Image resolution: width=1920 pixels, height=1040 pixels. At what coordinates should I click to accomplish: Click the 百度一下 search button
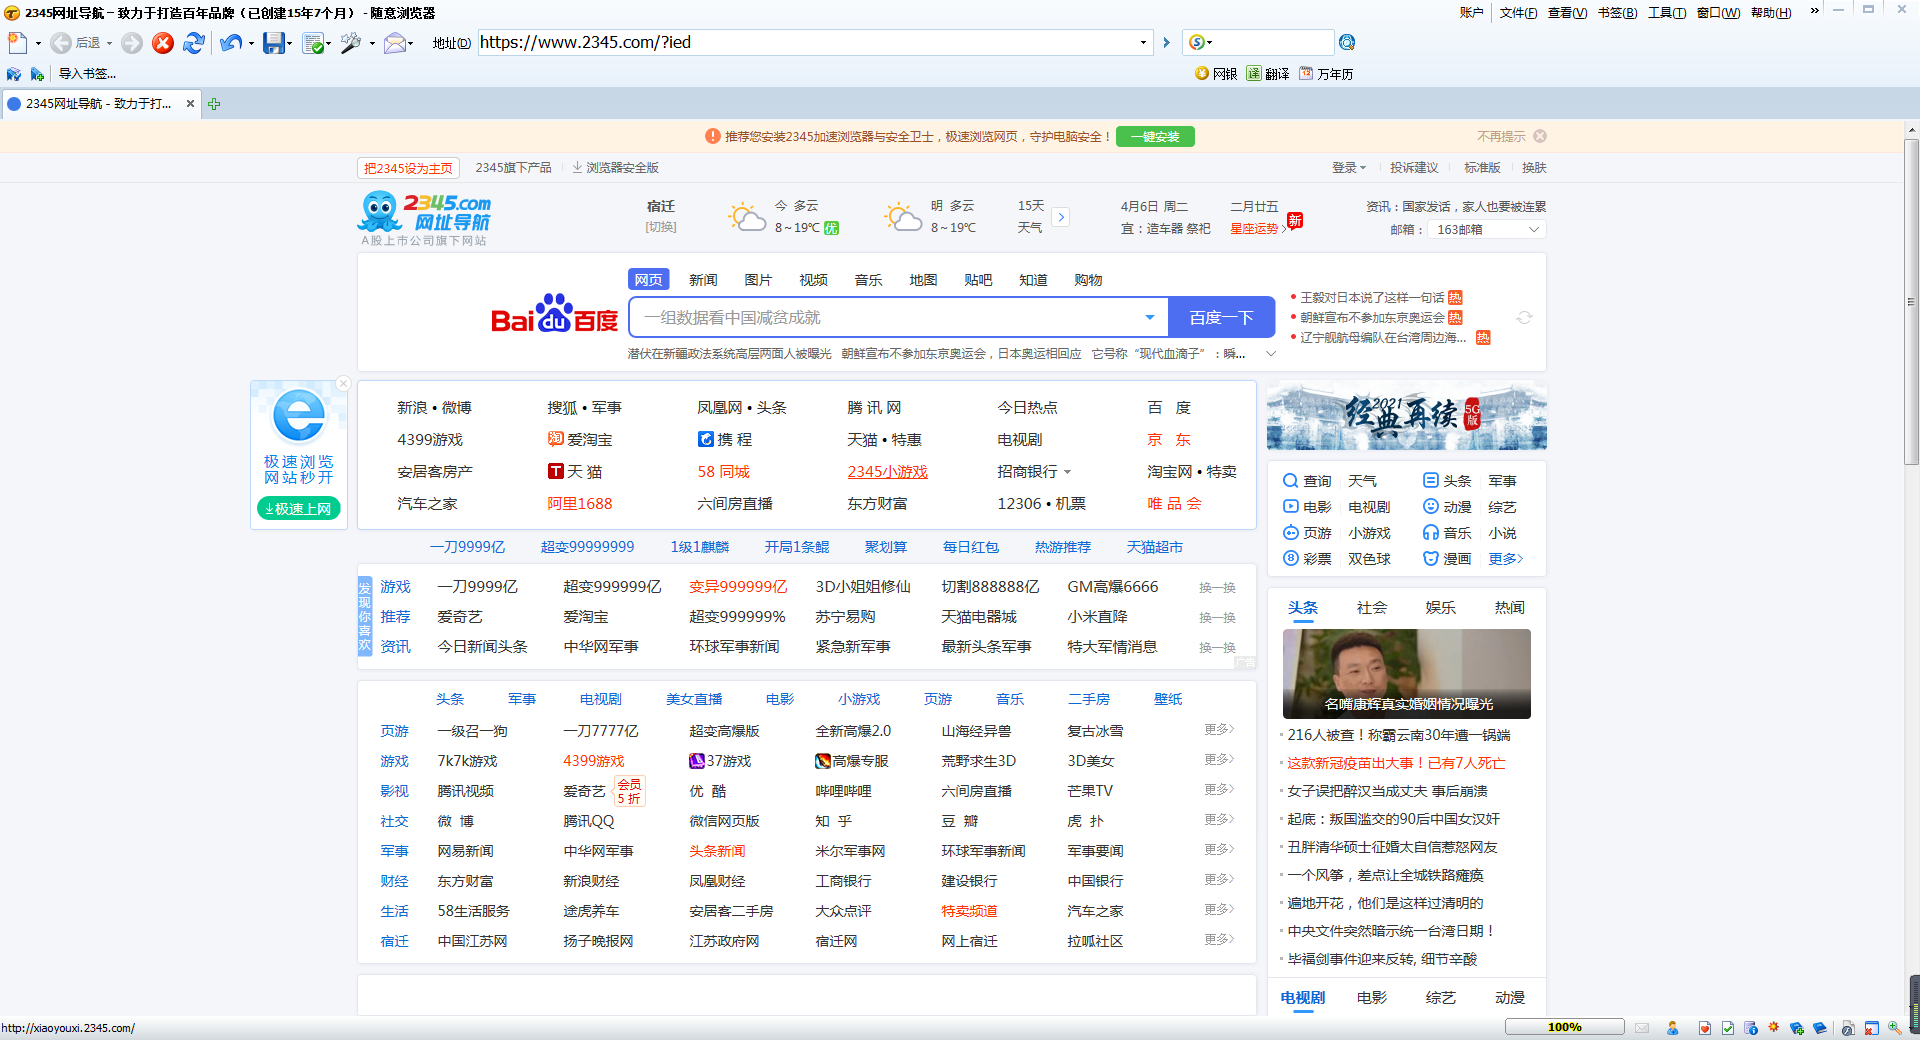coord(1221,317)
